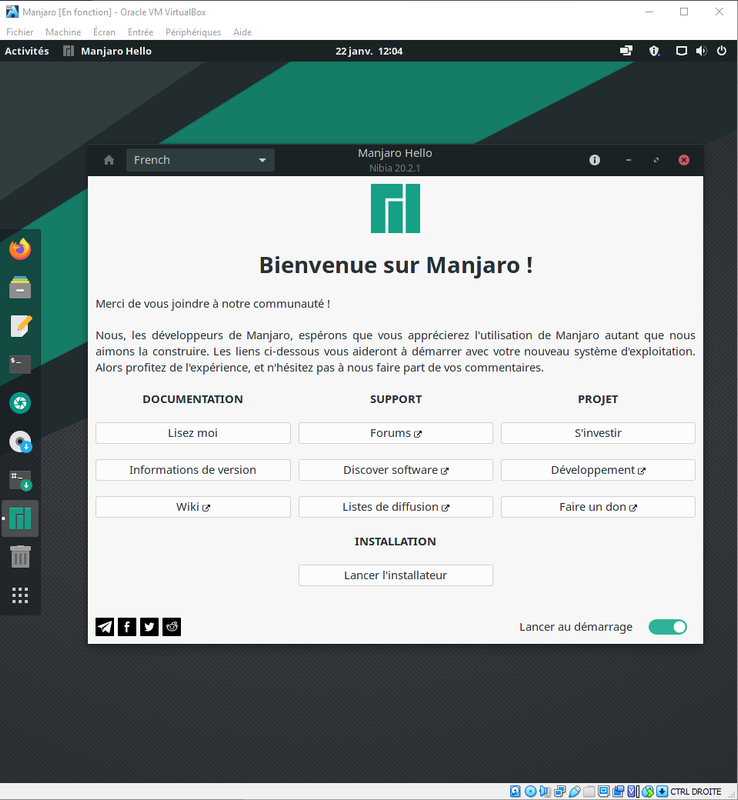Viewport: 738px width, 800px height.
Task: Open the Périphériques menu
Action: point(193,32)
